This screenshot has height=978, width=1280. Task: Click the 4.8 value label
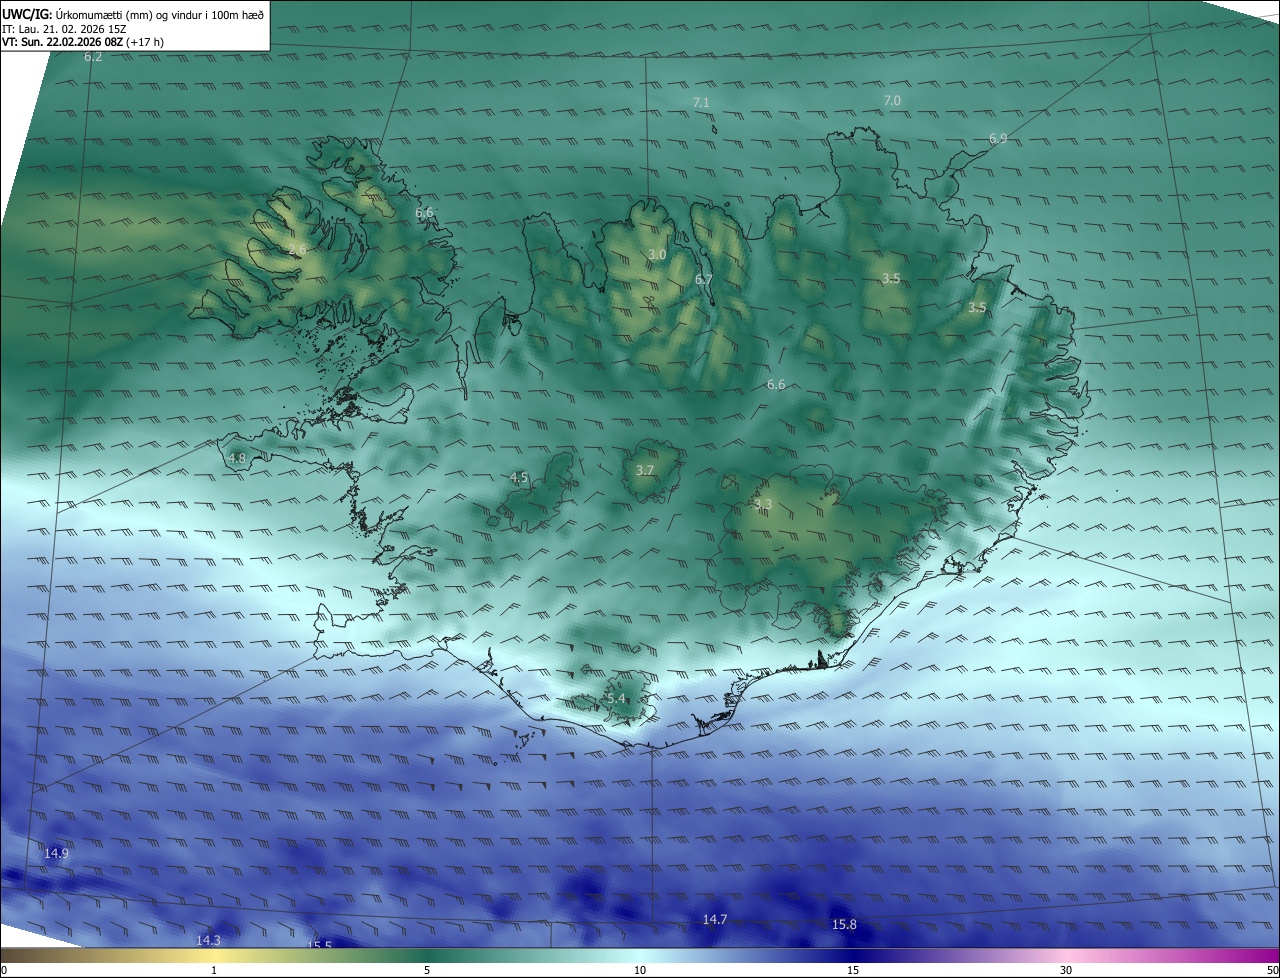[x=237, y=458]
